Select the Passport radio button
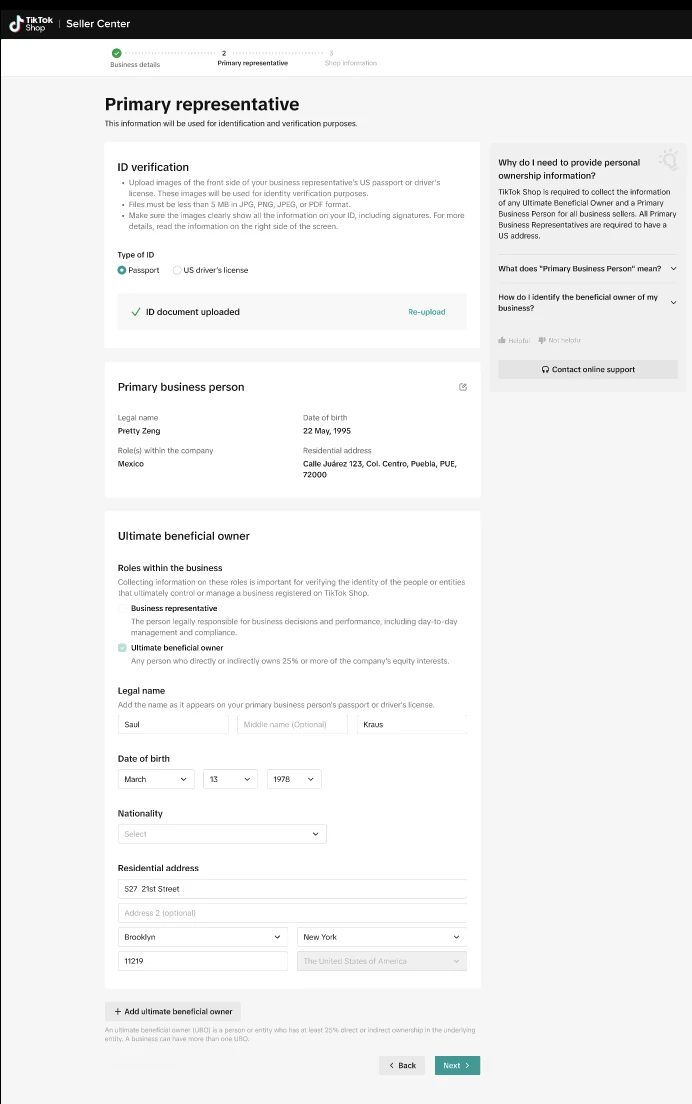Image resolution: width=692 pixels, height=1104 pixels. 122,270
